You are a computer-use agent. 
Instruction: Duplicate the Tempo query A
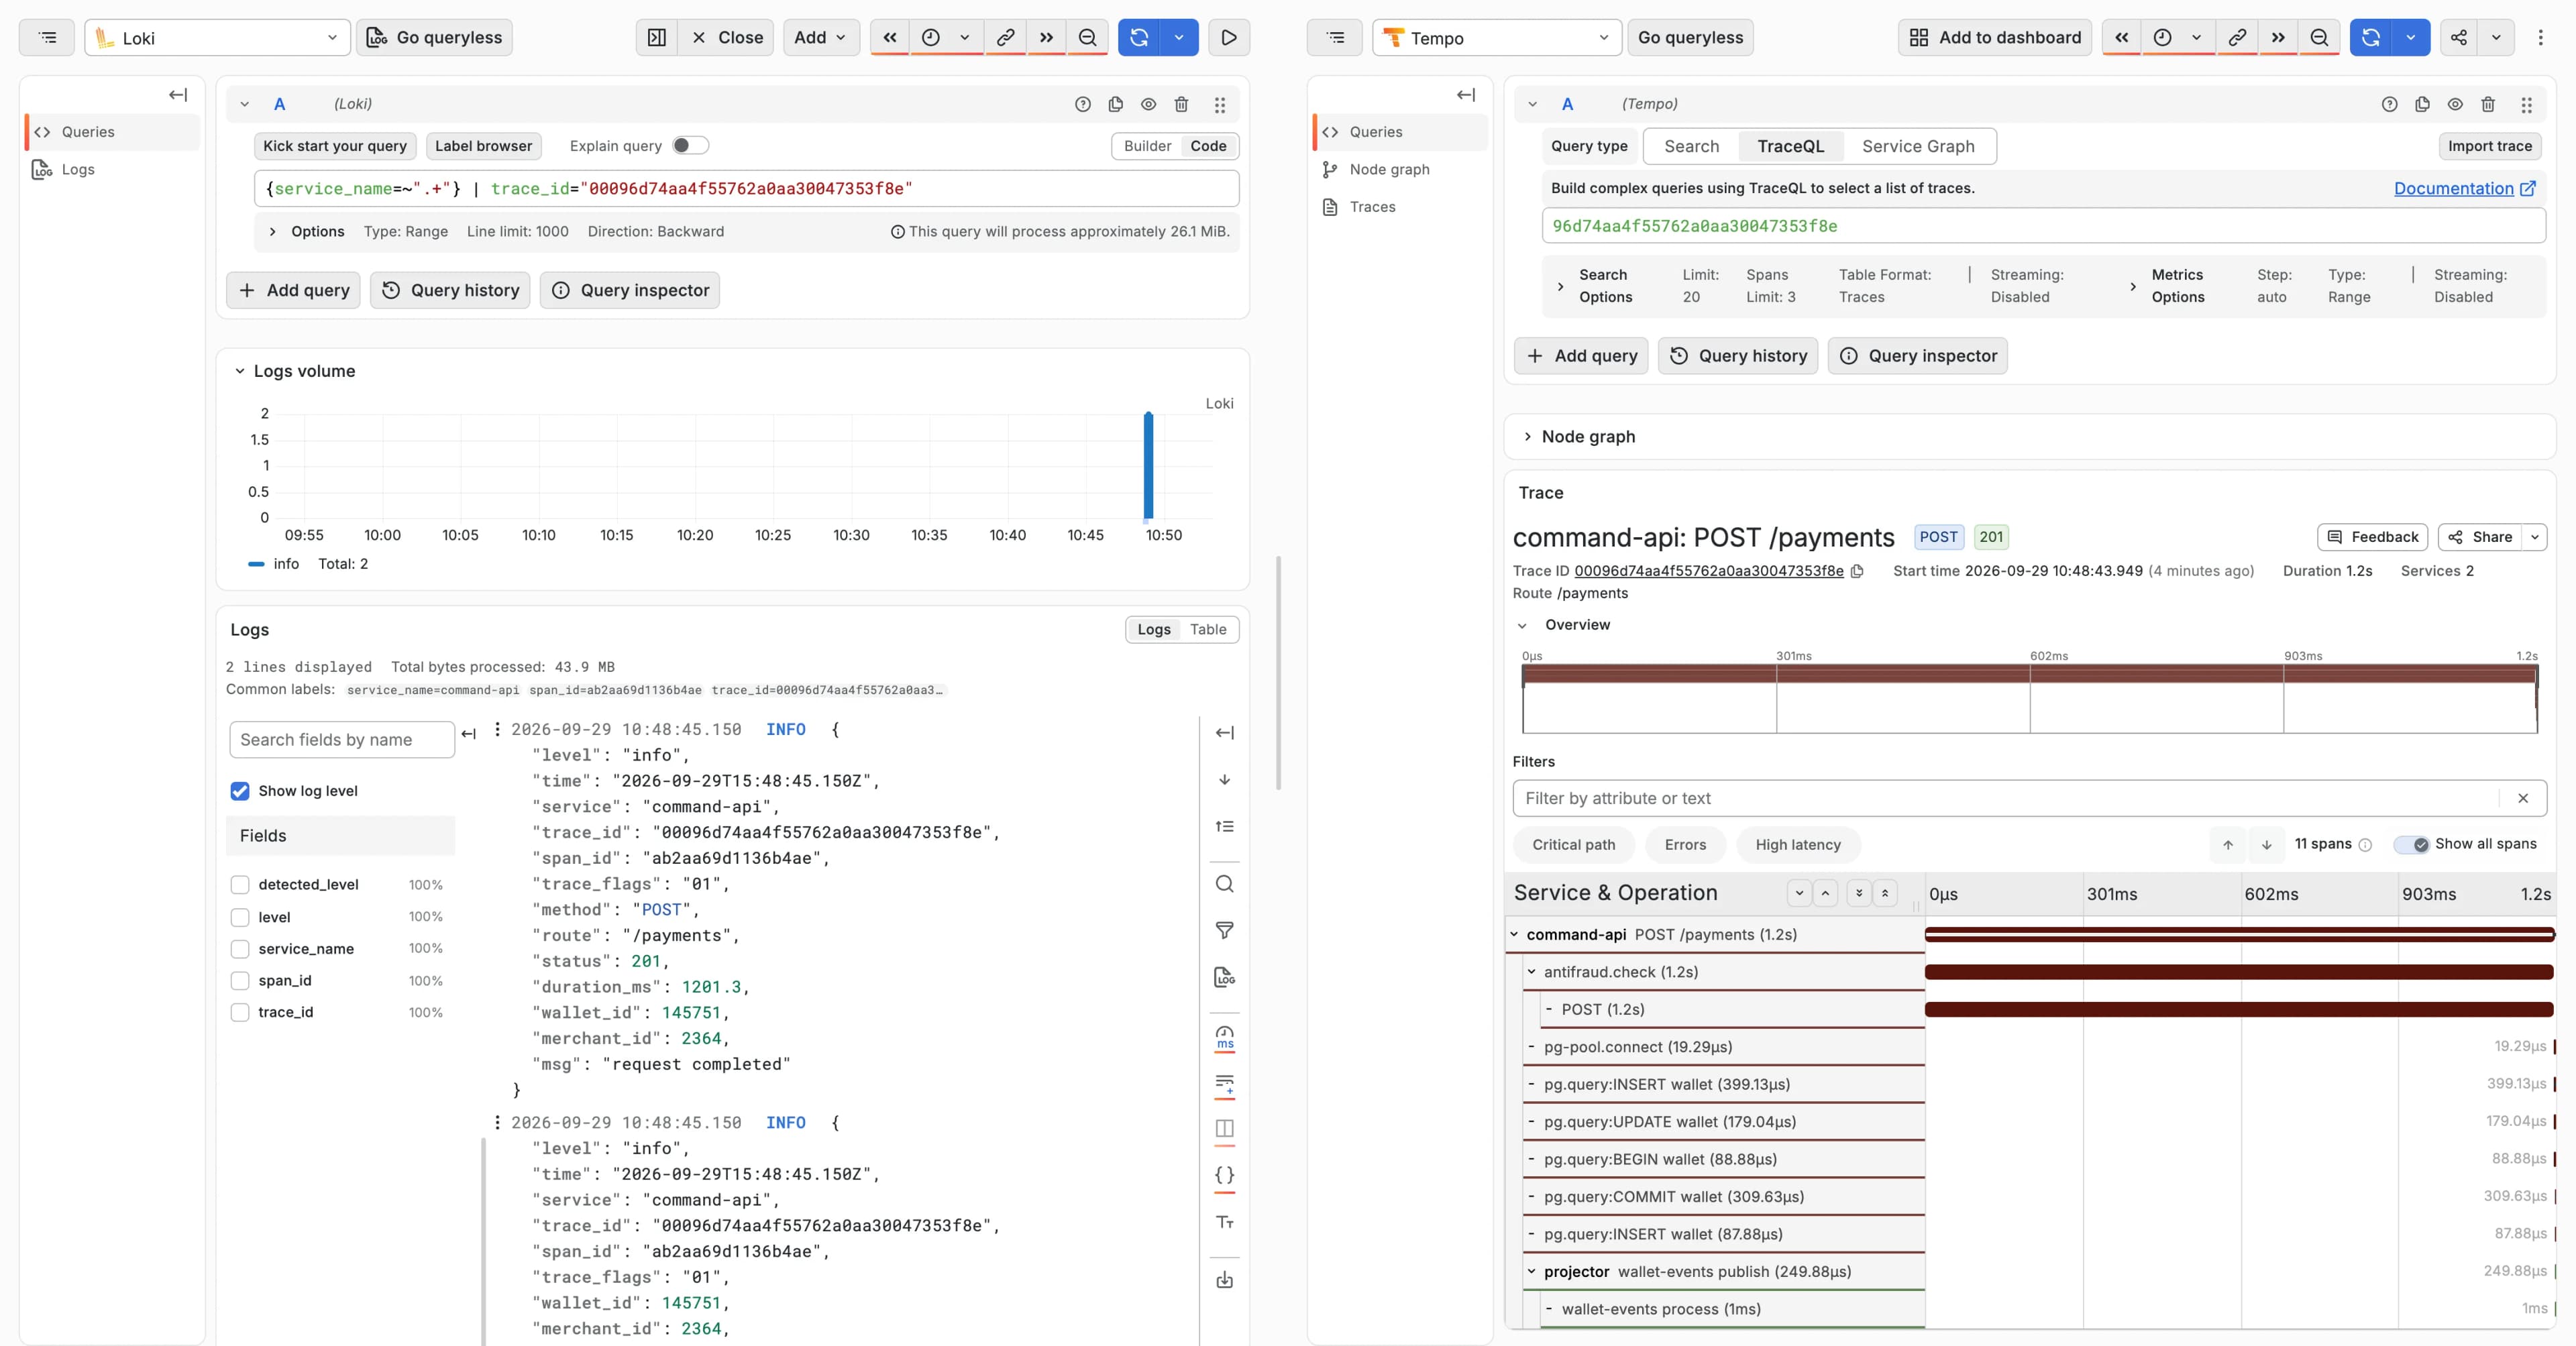pyautogui.click(x=2422, y=104)
